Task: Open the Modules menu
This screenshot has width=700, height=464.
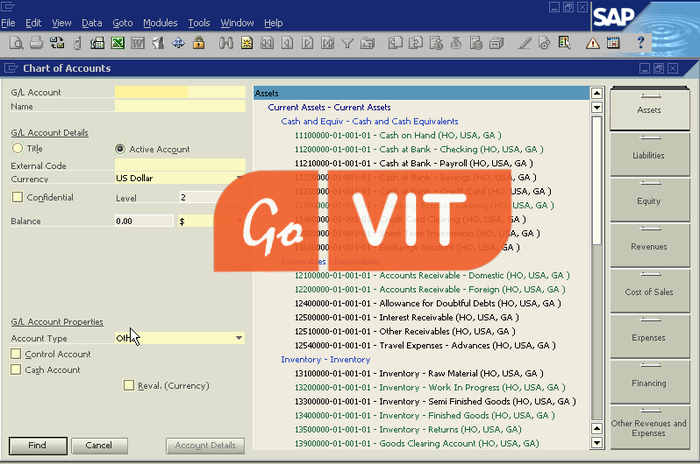Action: click(160, 22)
